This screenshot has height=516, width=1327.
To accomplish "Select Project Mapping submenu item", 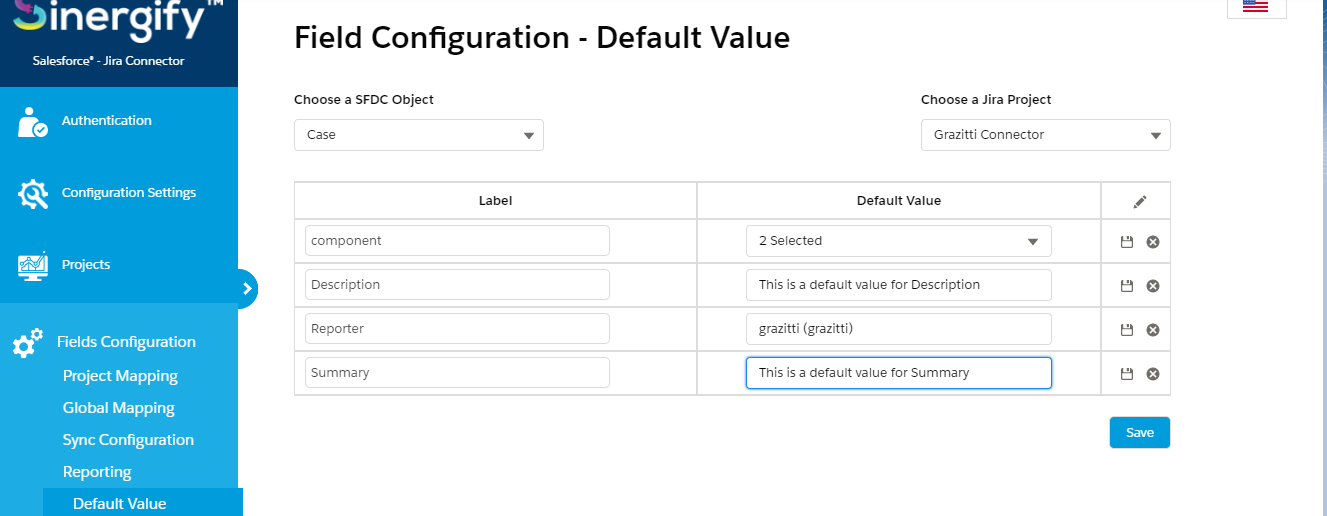I will pos(120,376).
